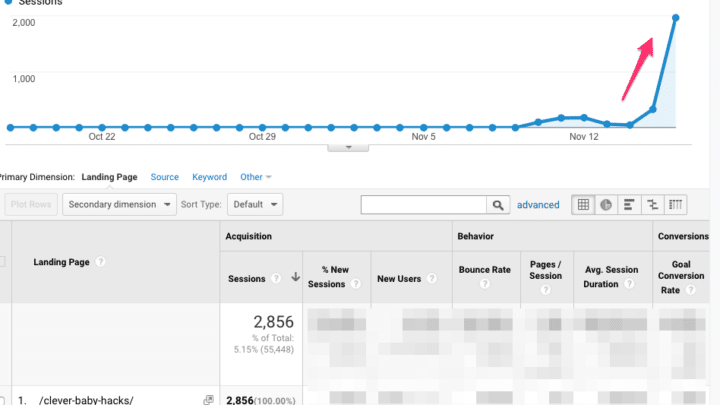Expand the Other primary dimension menu
This screenshot has height=405, width=720.
pyautogui.click(x=256, y=177)
